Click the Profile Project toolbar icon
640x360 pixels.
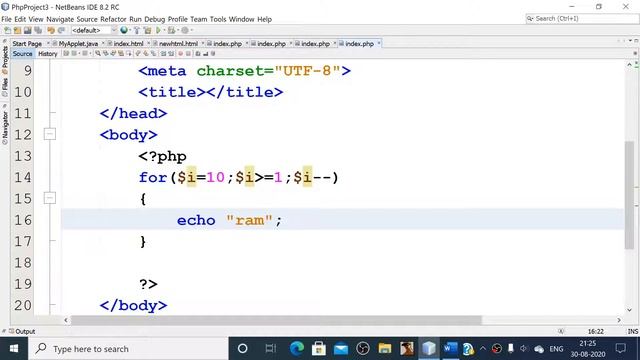(x=185, y=30)
